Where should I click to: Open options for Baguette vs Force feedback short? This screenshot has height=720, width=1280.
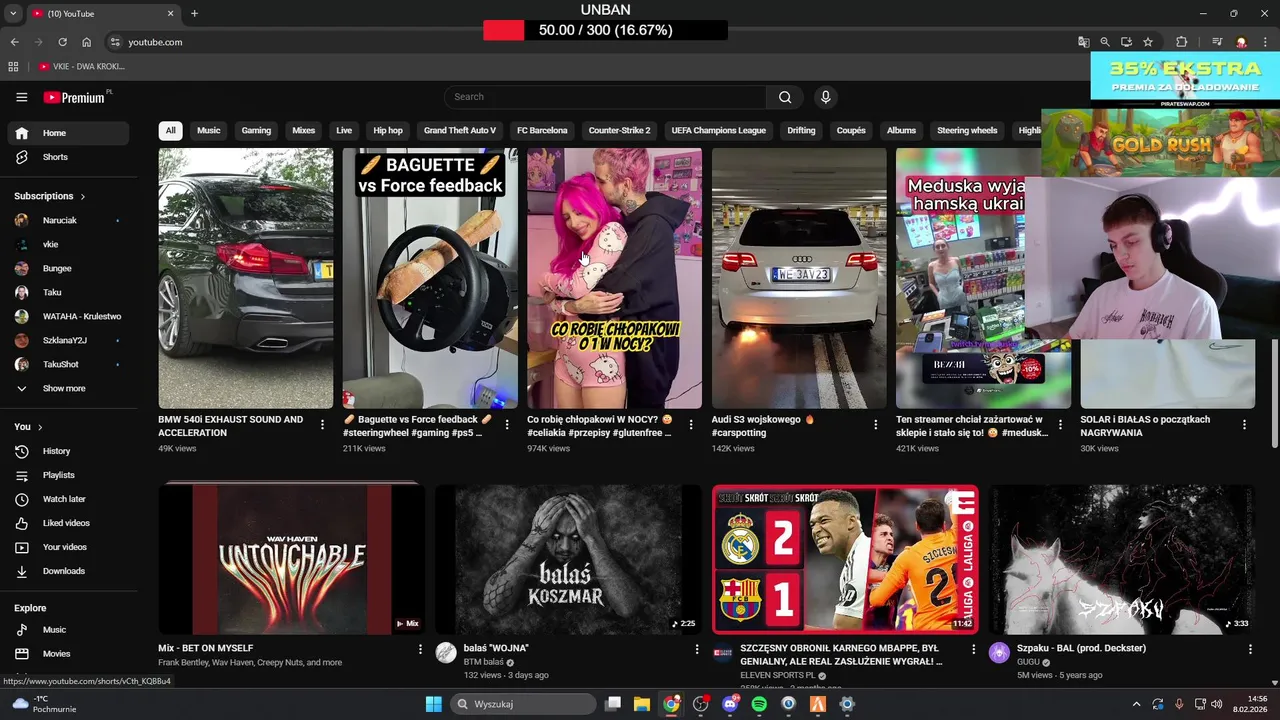coord(506,425)
